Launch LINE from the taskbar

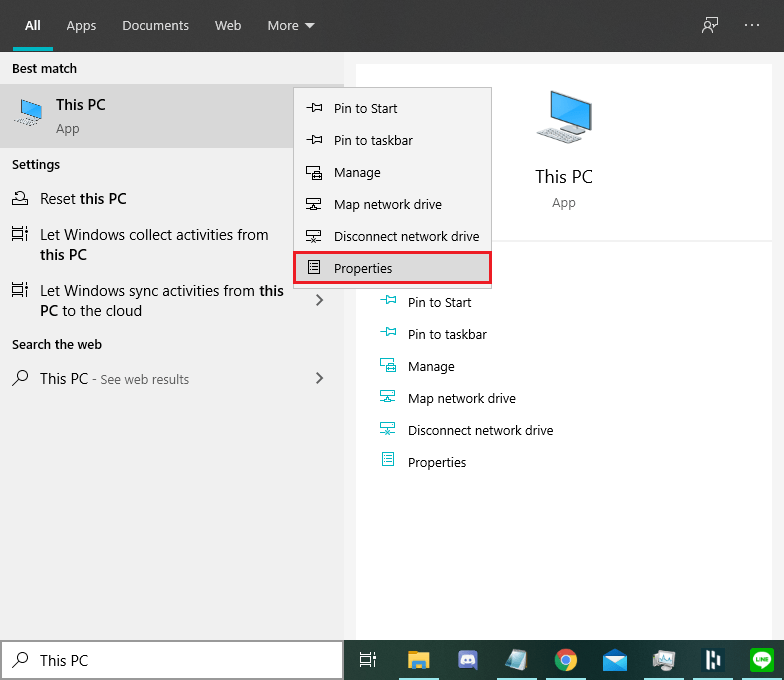pos(762,660)
